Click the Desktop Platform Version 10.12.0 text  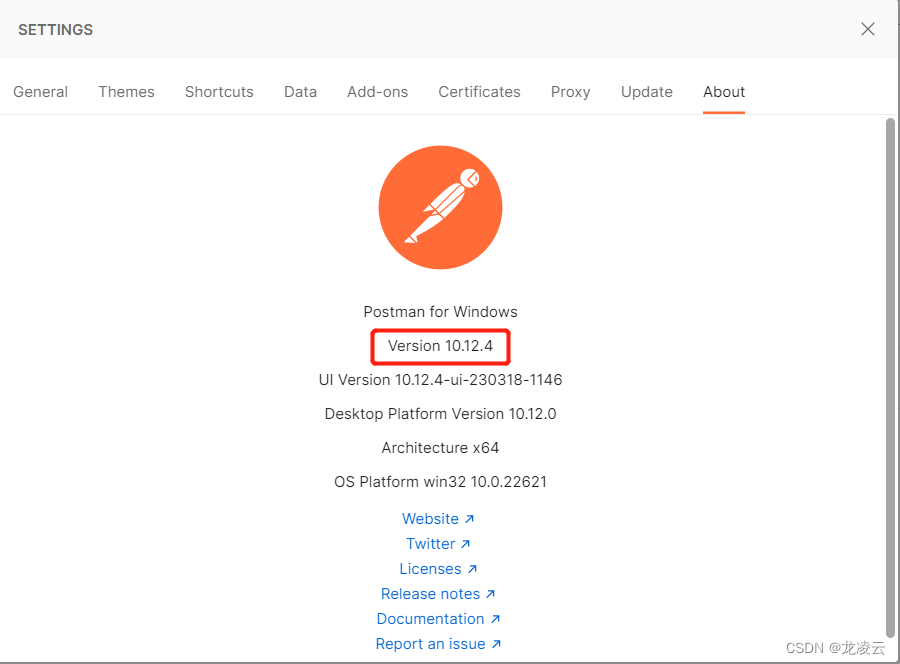pos(440,414)
